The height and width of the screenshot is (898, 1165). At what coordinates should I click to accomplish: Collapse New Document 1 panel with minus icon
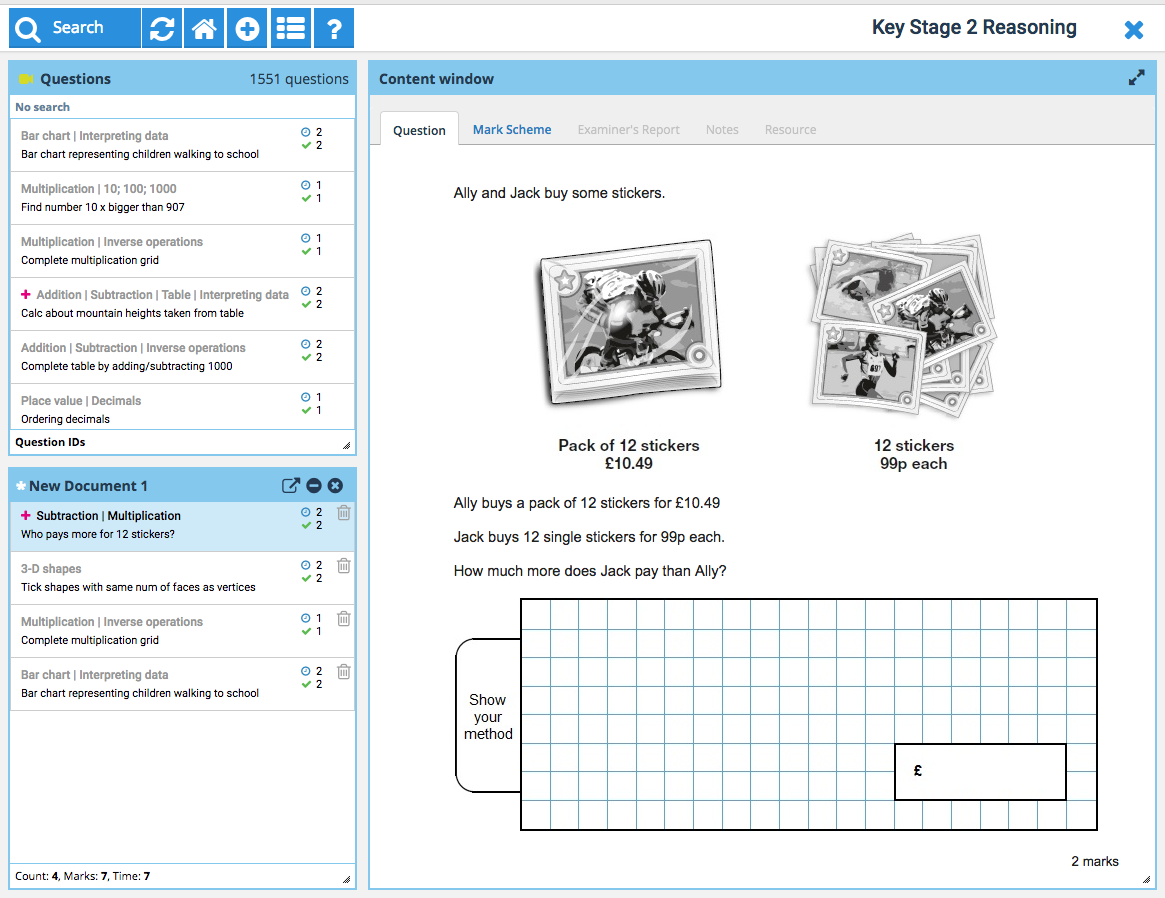pos(314,486)
